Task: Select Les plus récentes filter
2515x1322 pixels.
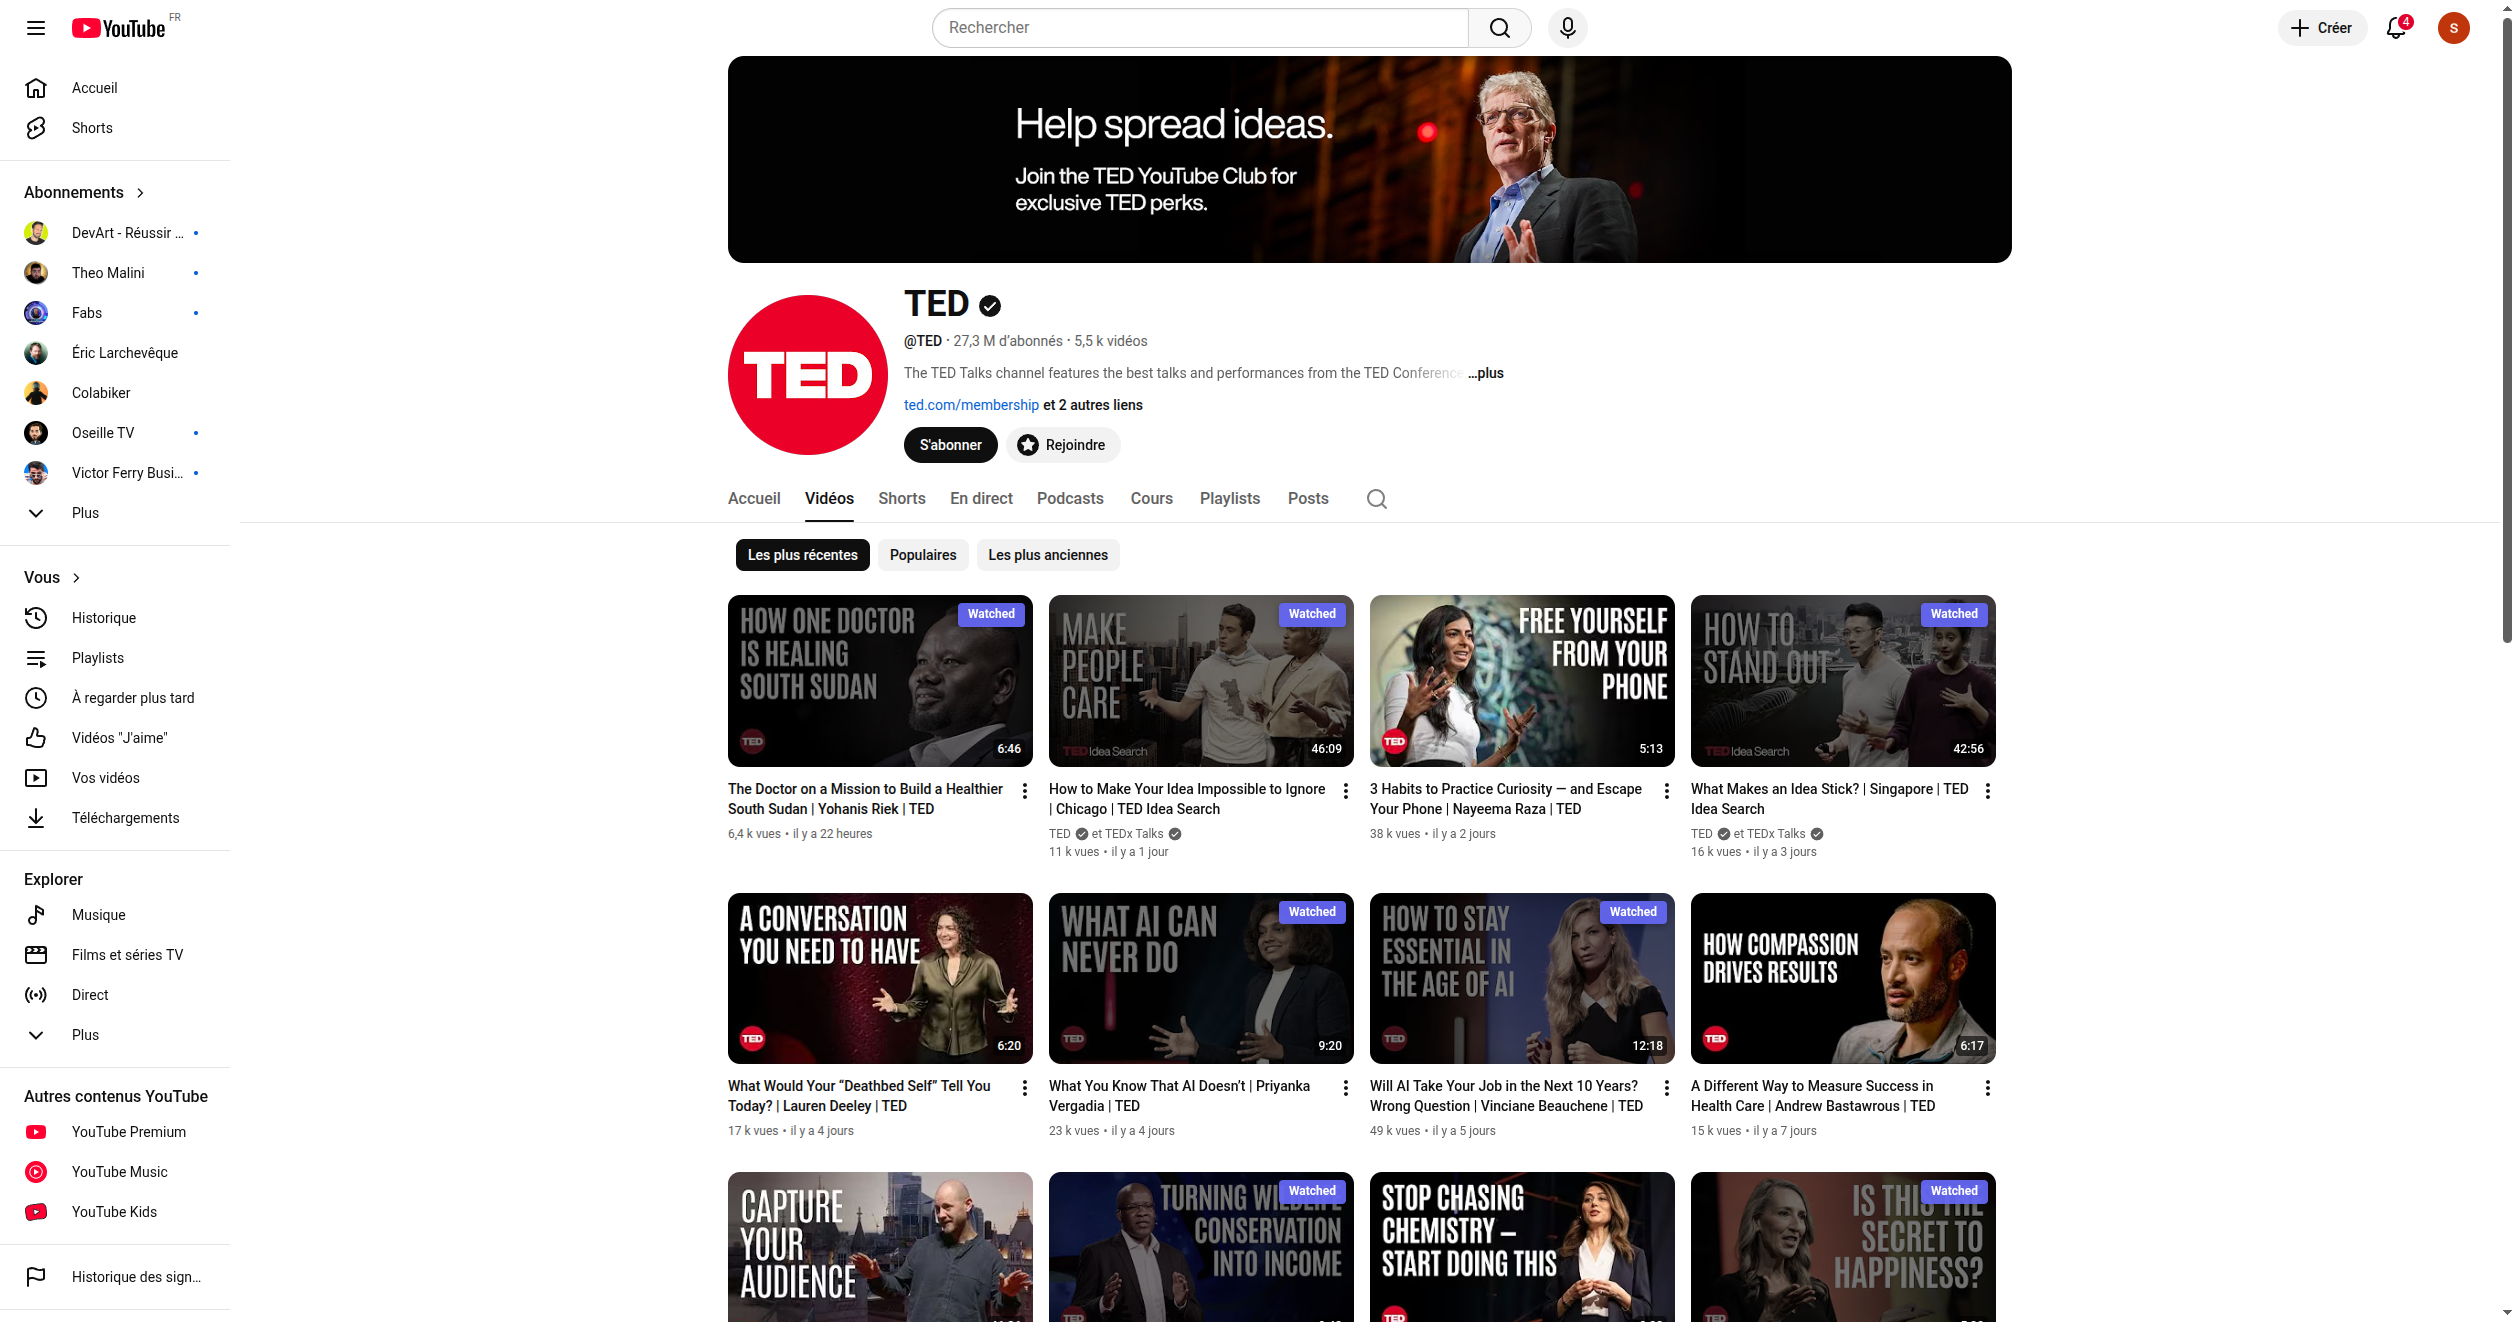Action: pos(803,555)
